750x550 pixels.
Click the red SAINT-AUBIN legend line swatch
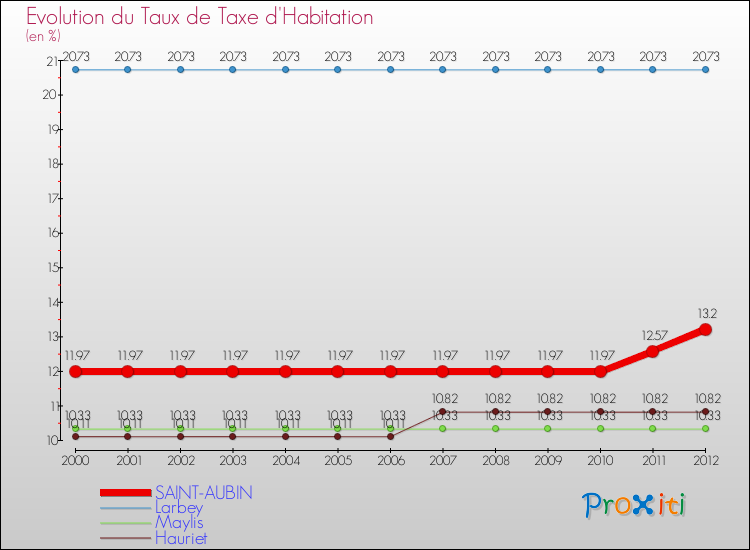[126, 493]
